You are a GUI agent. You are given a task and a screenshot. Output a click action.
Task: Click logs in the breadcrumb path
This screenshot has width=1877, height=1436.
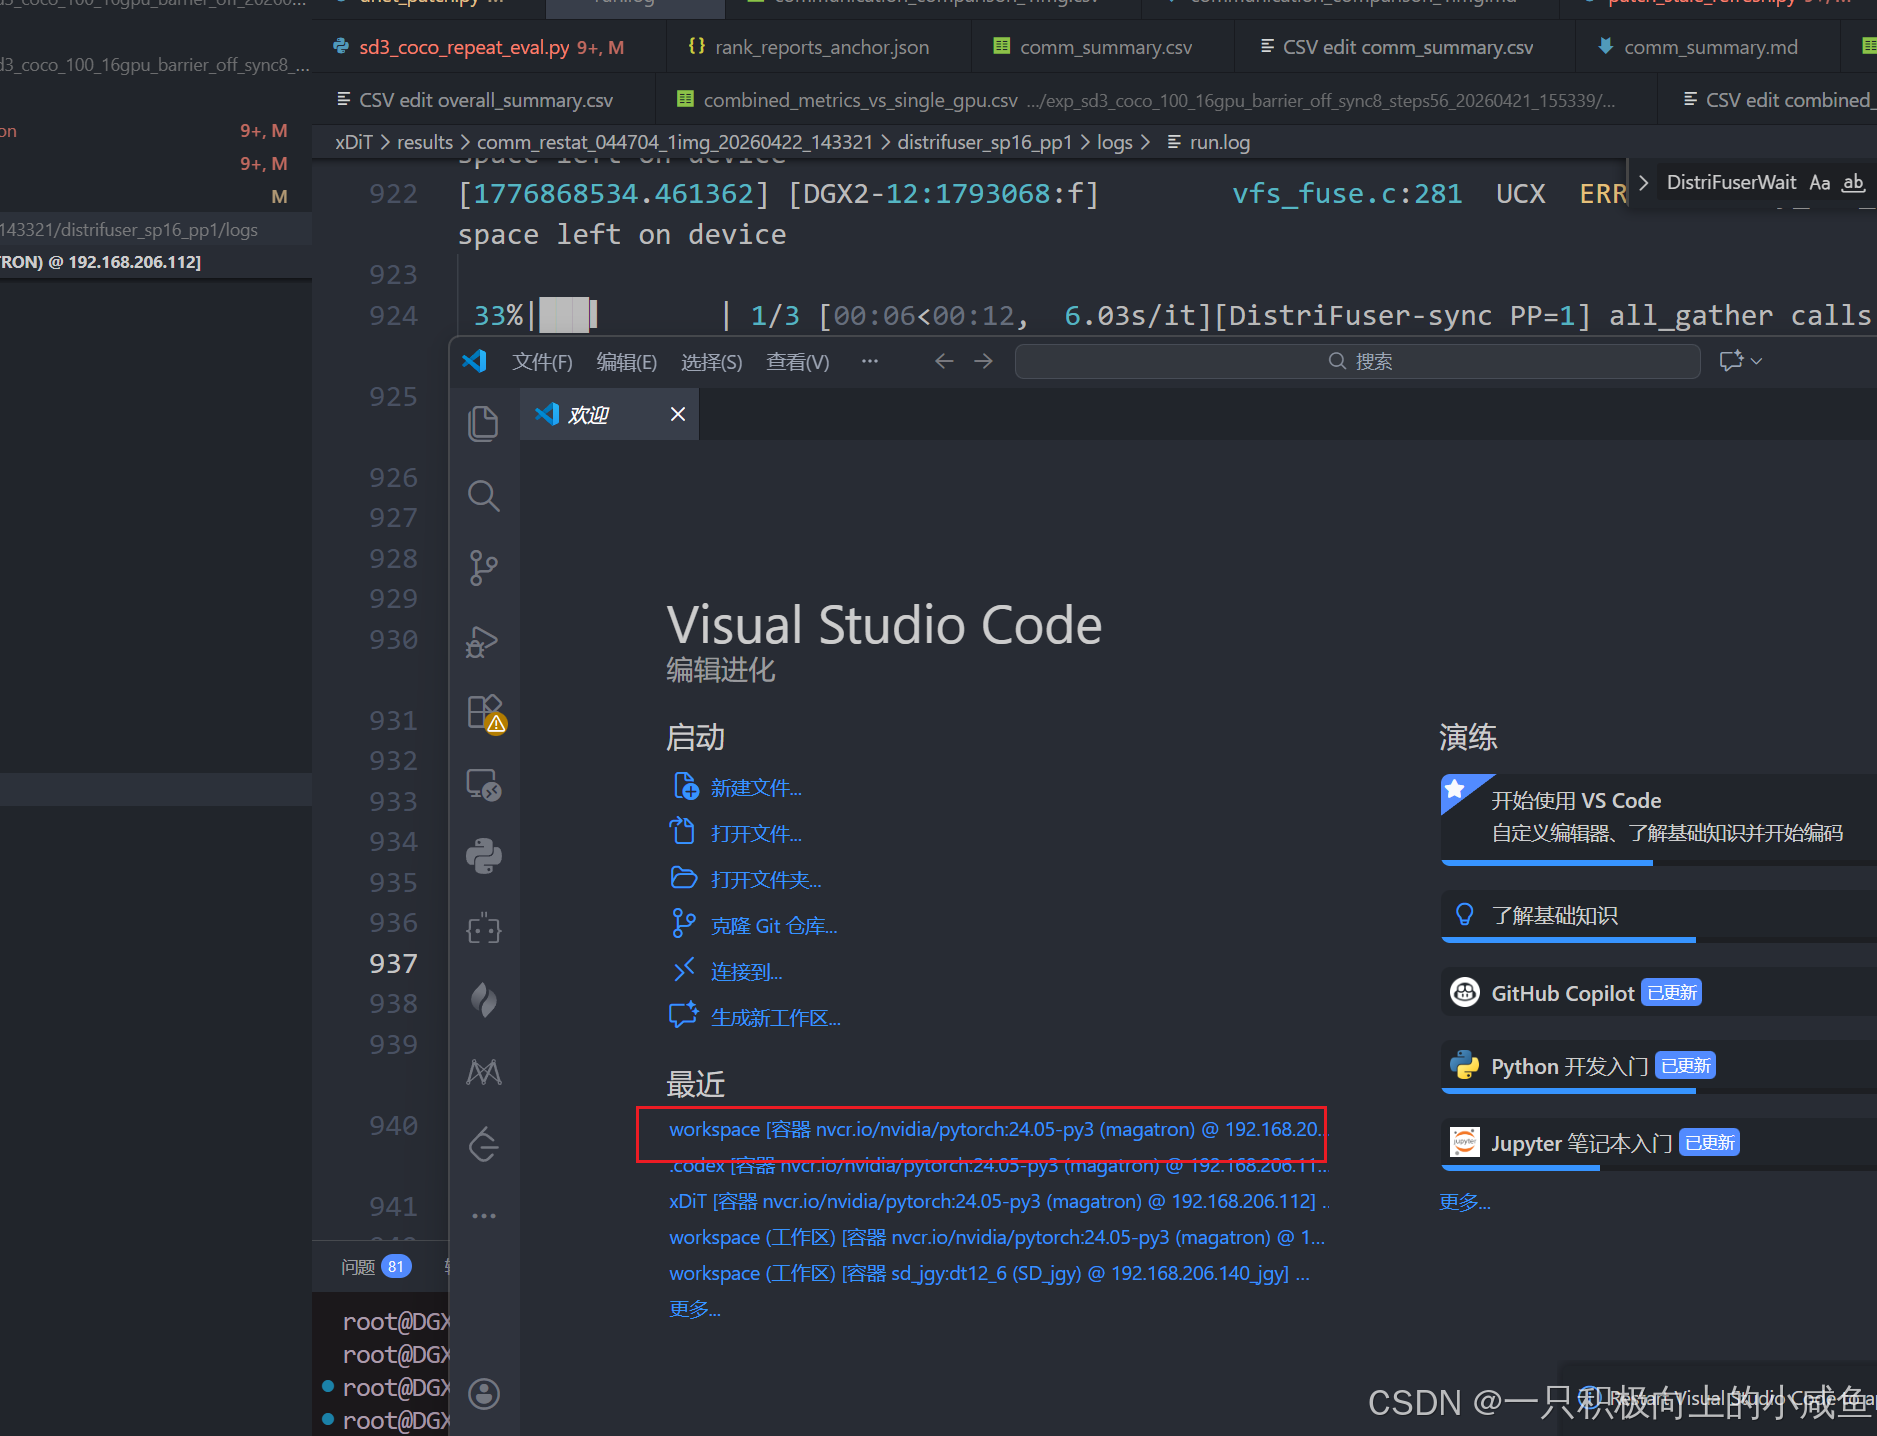click(x=1114, y=142)
